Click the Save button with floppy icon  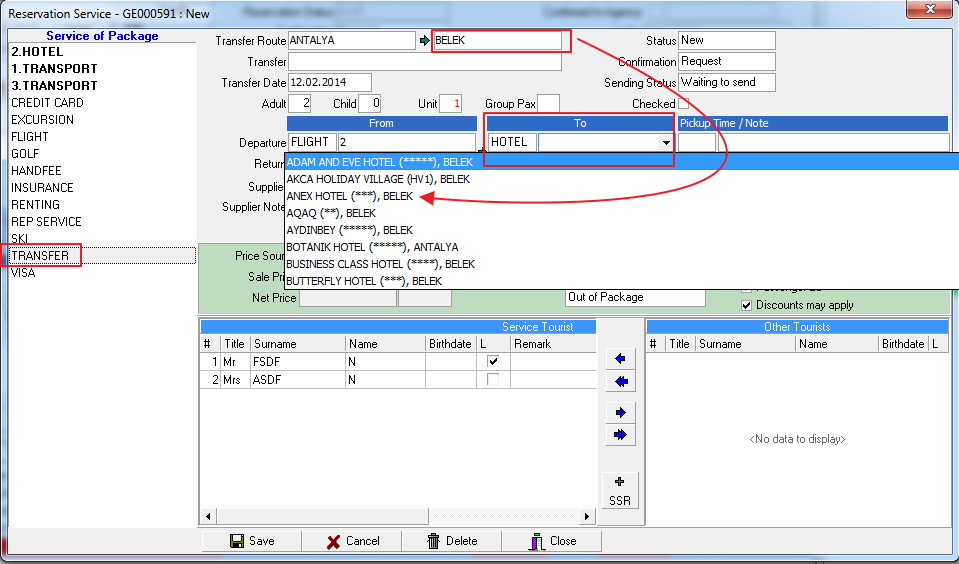(x=252, y=541)
